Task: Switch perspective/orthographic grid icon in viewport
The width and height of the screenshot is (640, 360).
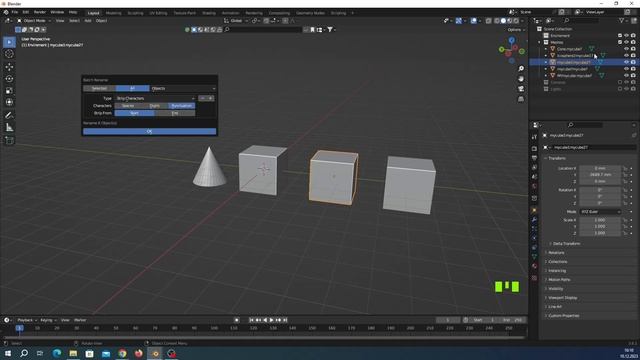Action: (521, 99)
